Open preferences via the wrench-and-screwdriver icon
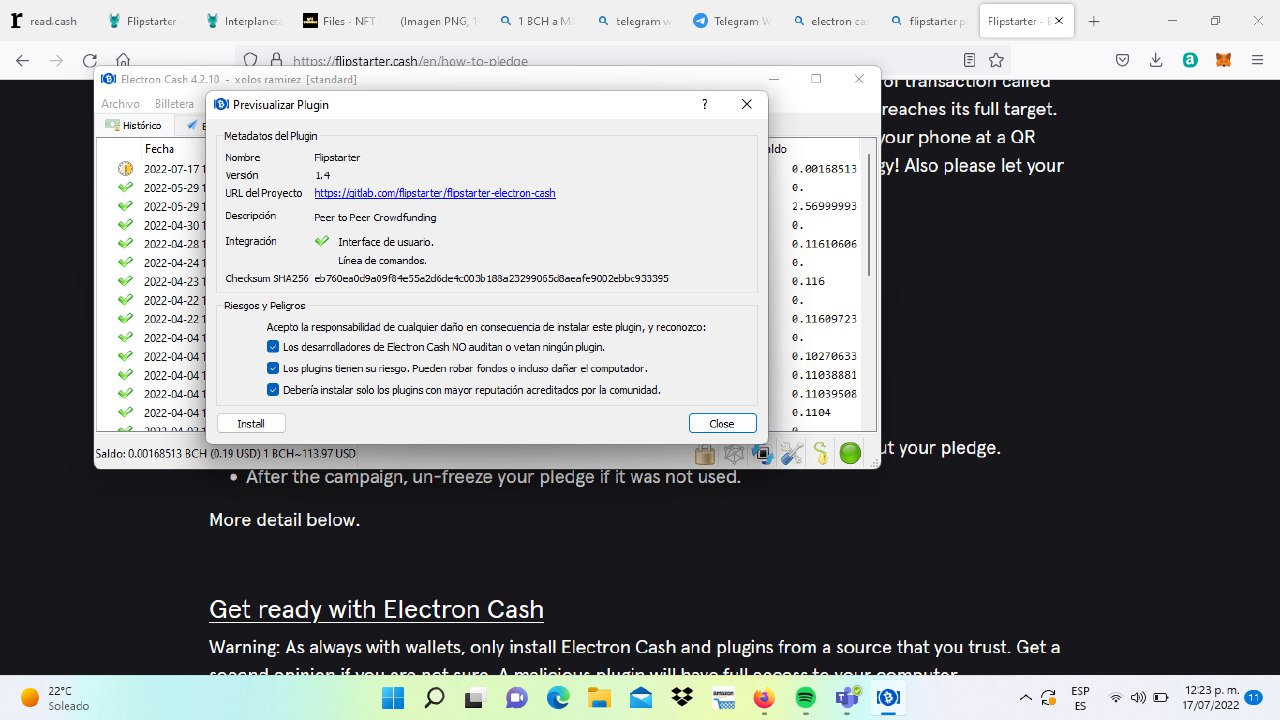Image resolution: width=1280 pixels, height=720 pixels. point(792,454)
